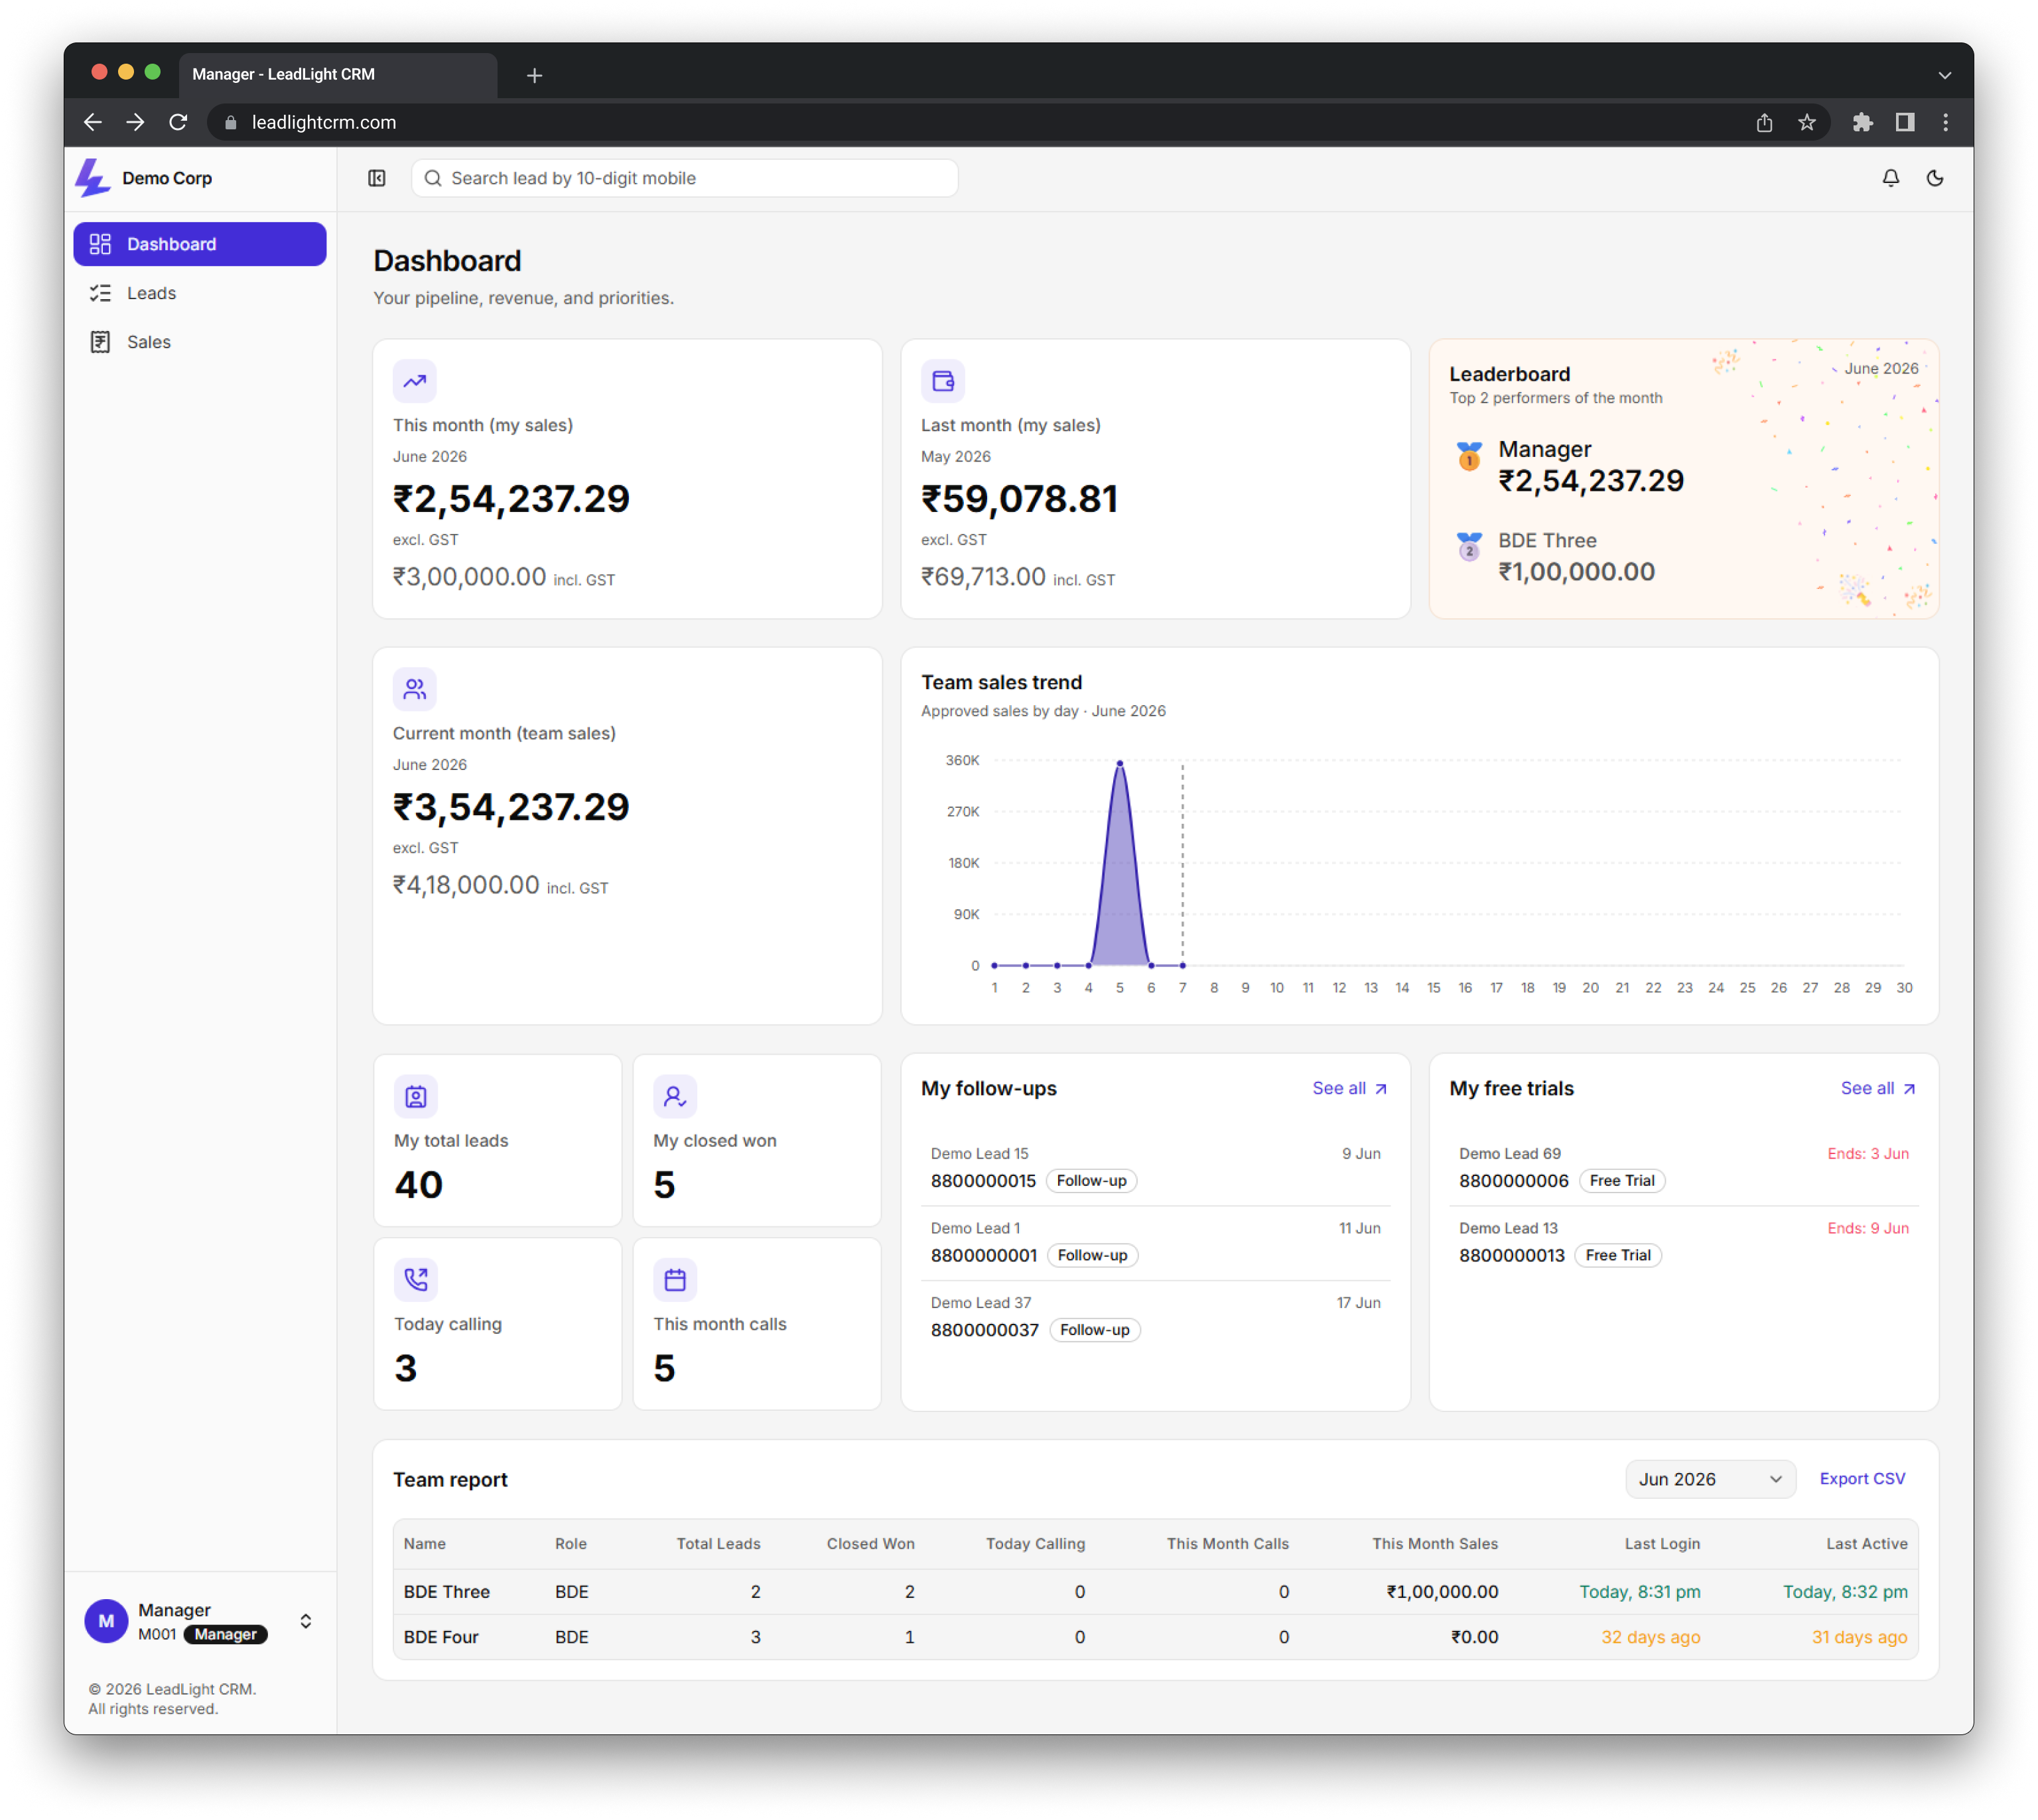Image resolution: width=2038 pixels, height=1820 pixels.
Task: Click the wallet icon on Last month card
Action: 942,381
